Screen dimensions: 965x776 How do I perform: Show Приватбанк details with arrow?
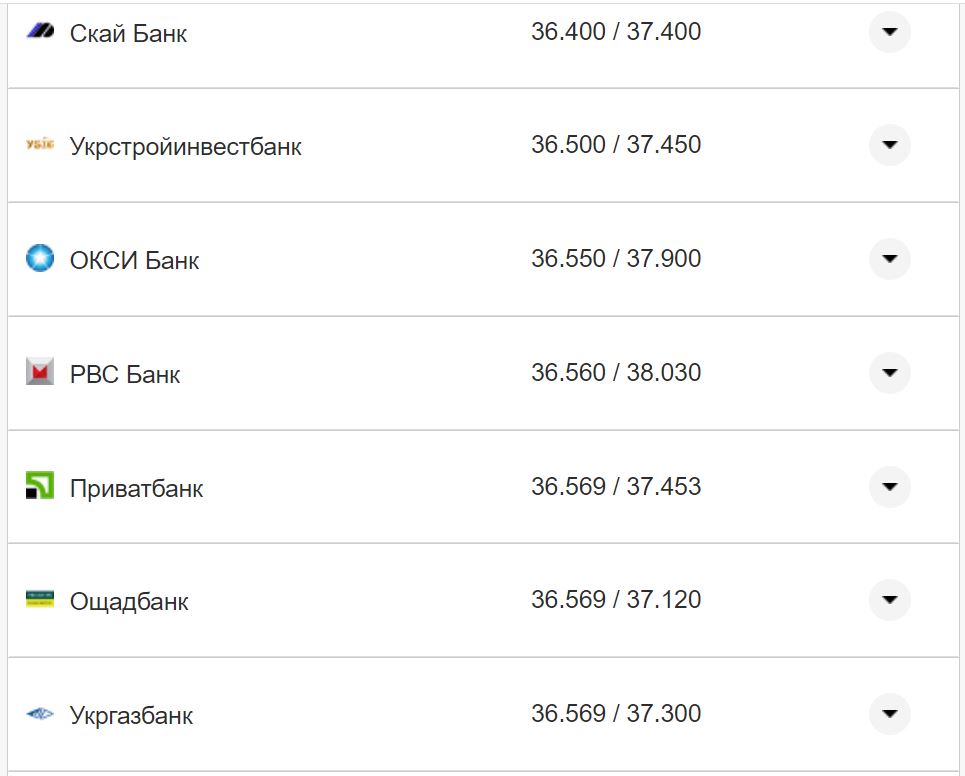[x=889, y=487]
